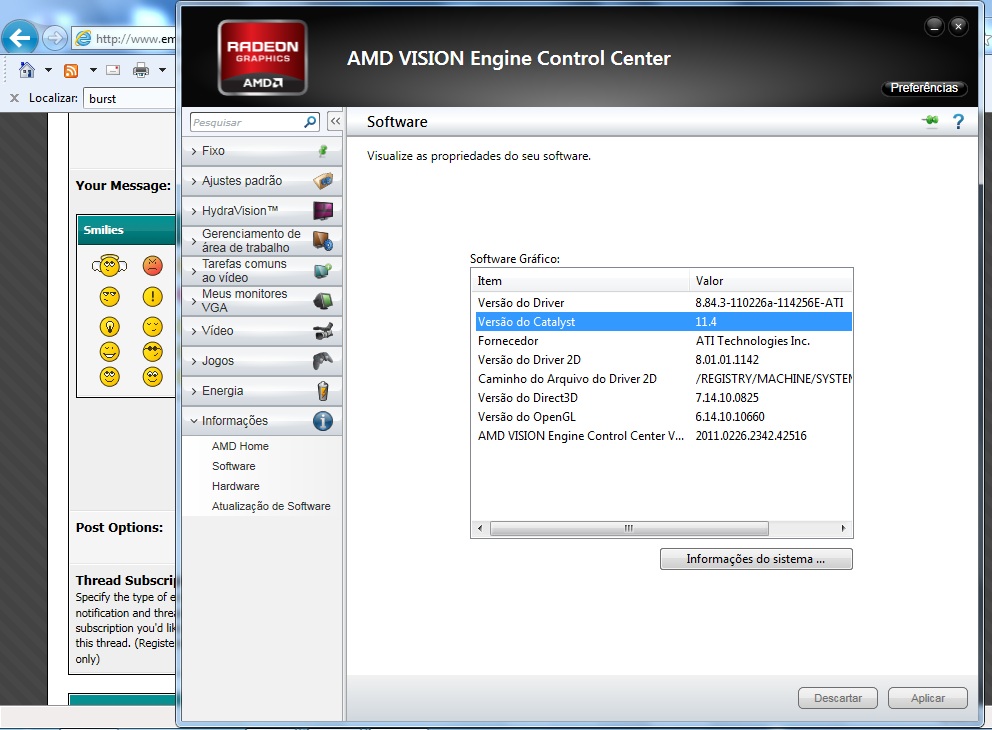Click the scrollbar left arrow in Software Gráfico
This screenshot has height=730, width=992.
coord(480,528)
